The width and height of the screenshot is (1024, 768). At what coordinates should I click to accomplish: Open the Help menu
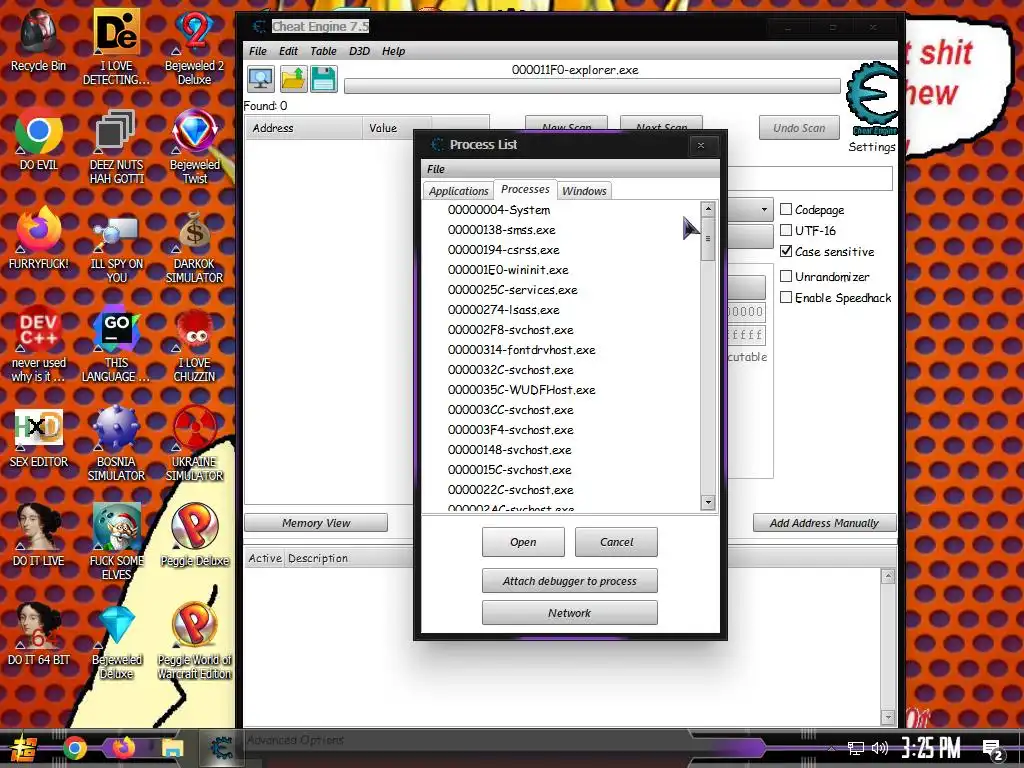393,51
